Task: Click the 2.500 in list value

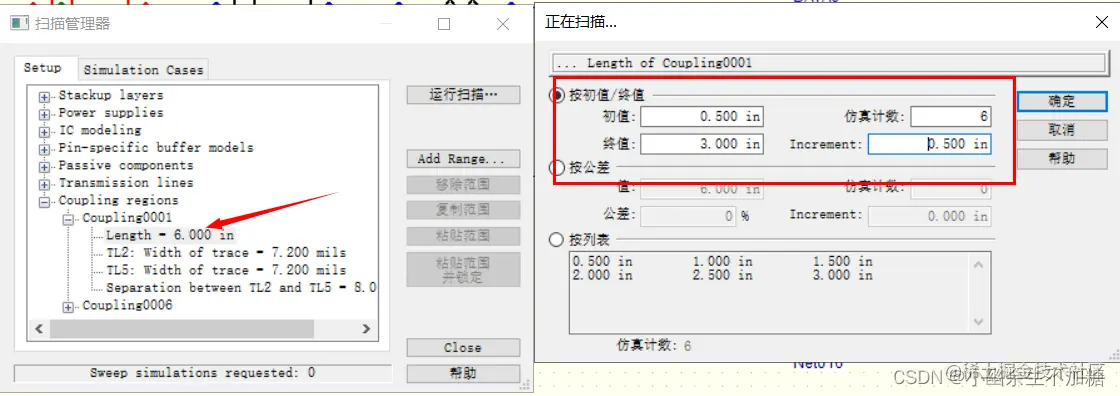Action: [722, 275]
